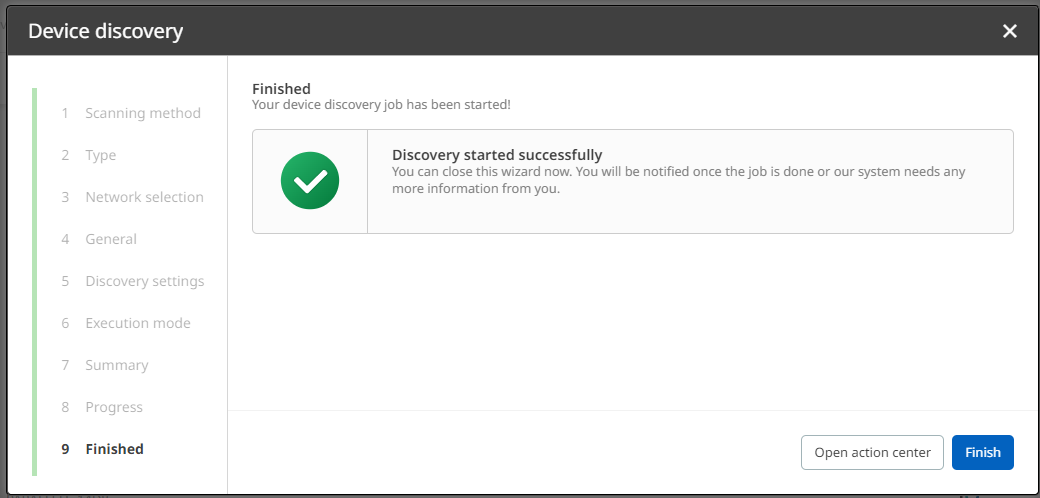Go to the Scanning method step
The height and width of the screenshot is (498, 1040).
[142, 113]
